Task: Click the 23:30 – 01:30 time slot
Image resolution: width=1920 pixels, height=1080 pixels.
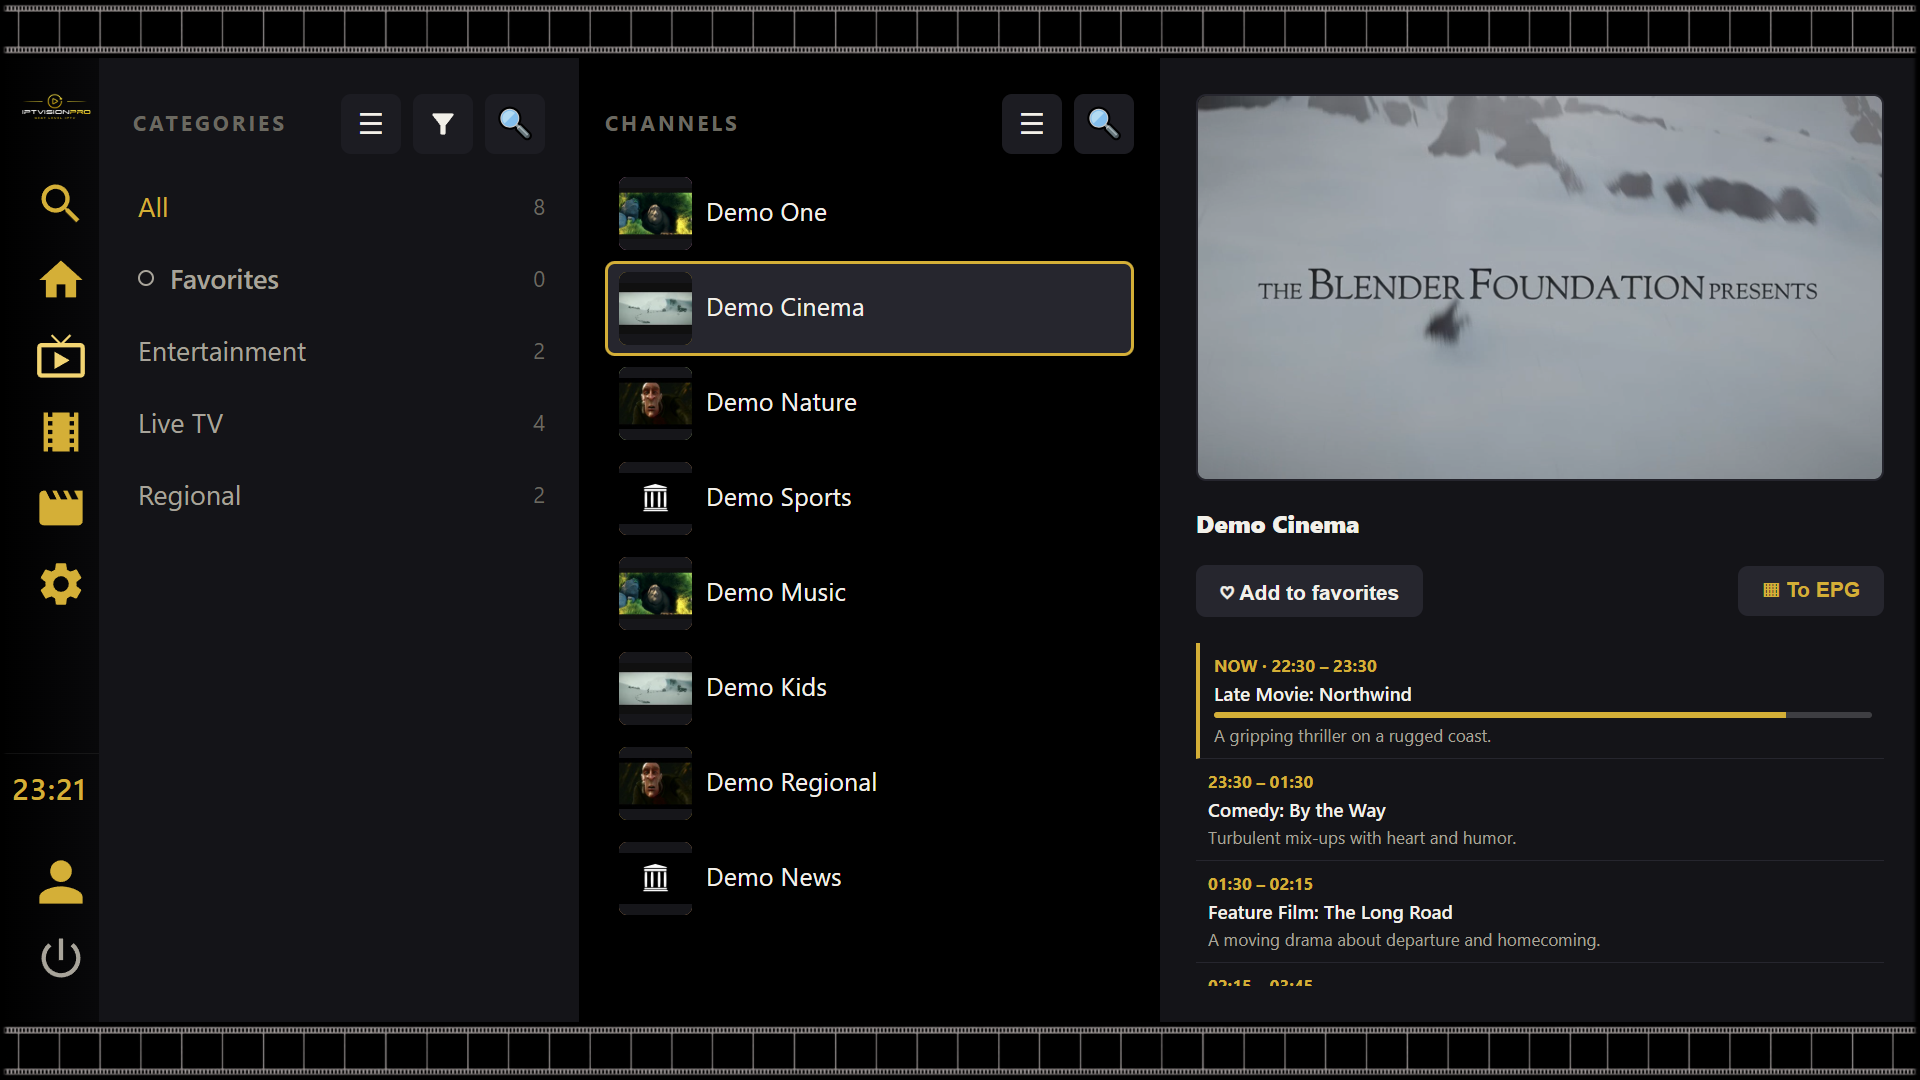Action: tap(1260, 782)
